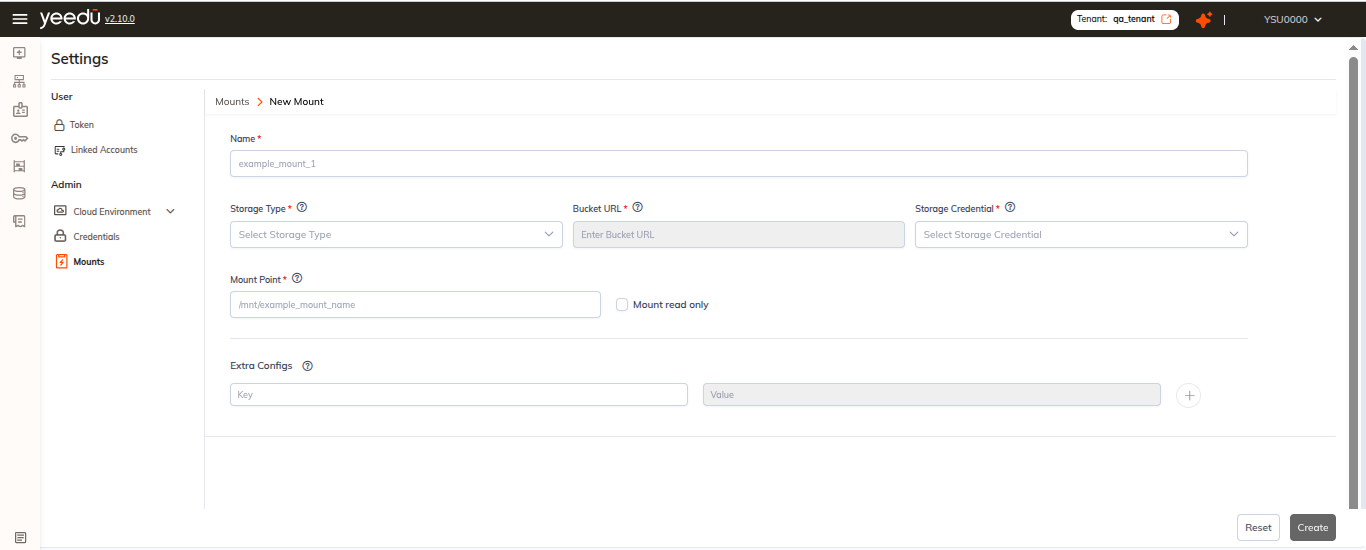Open the database sidebar icon

point(19,193)
